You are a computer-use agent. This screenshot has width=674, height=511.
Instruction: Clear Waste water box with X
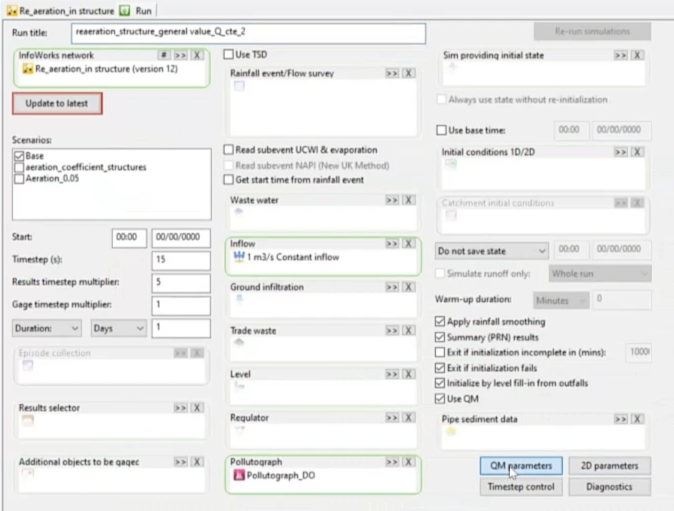[408, 200]
